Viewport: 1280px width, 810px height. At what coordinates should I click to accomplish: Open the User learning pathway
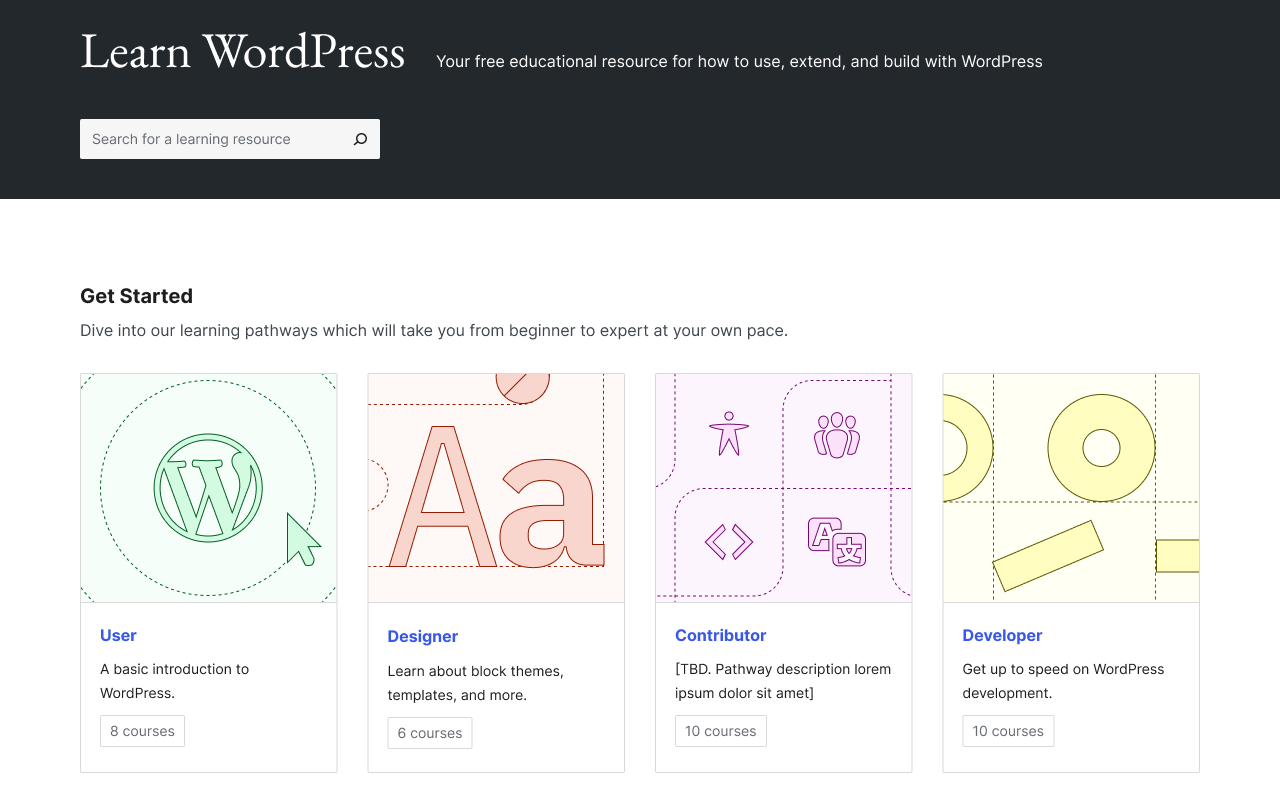(x=118, y=636)
